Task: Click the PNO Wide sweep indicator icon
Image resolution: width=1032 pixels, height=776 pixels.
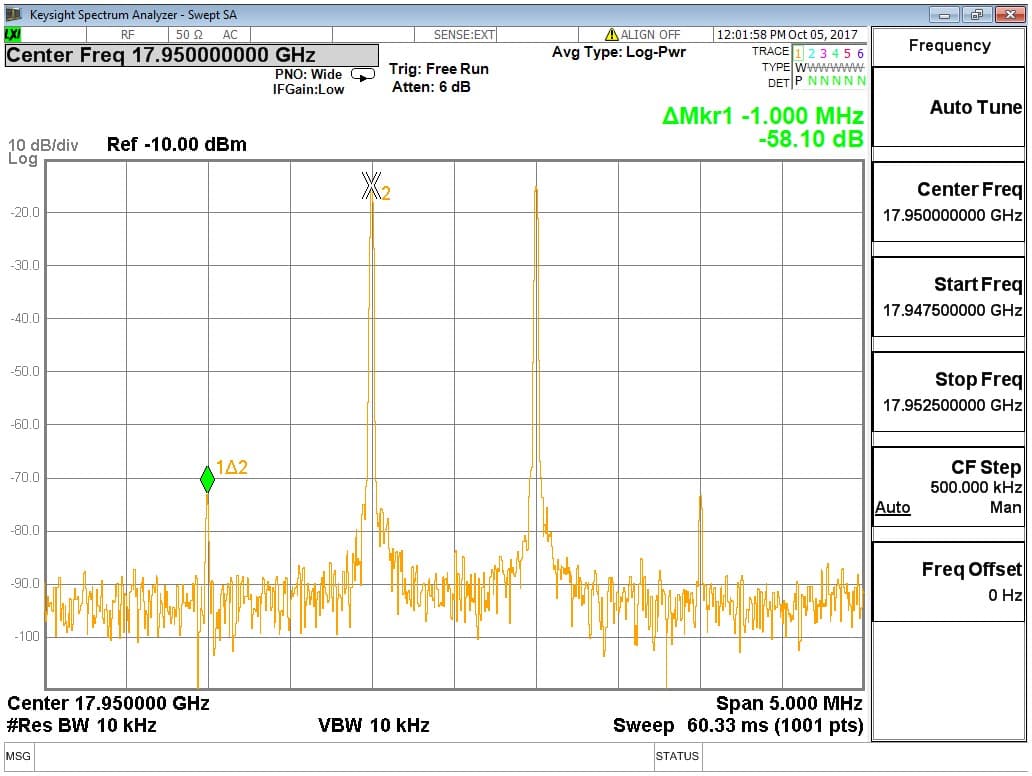Action: pos(363,75)
